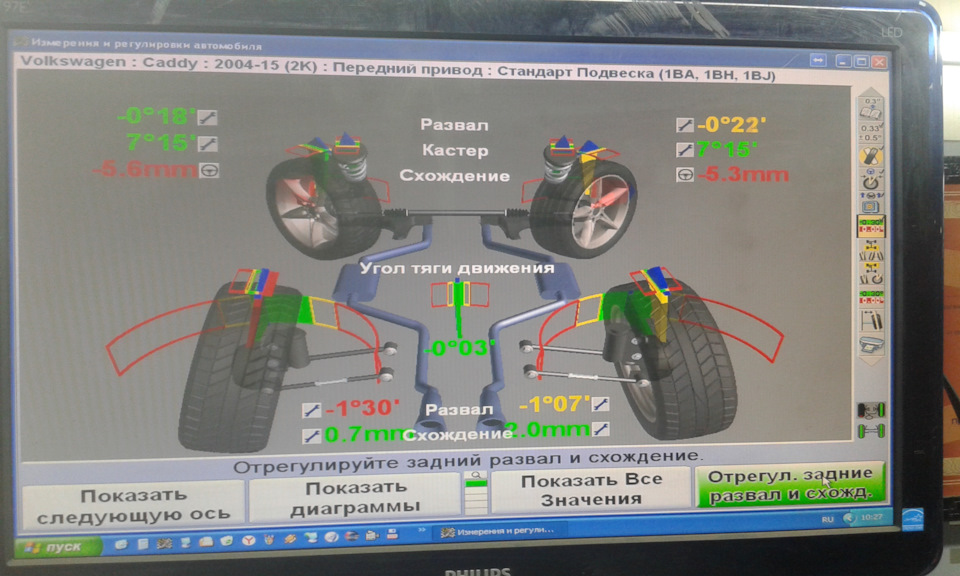Viewport: 960px width, 576px height.
Task: Click wrench icon beside front left camber -0°18'
Action: point(207,117)
